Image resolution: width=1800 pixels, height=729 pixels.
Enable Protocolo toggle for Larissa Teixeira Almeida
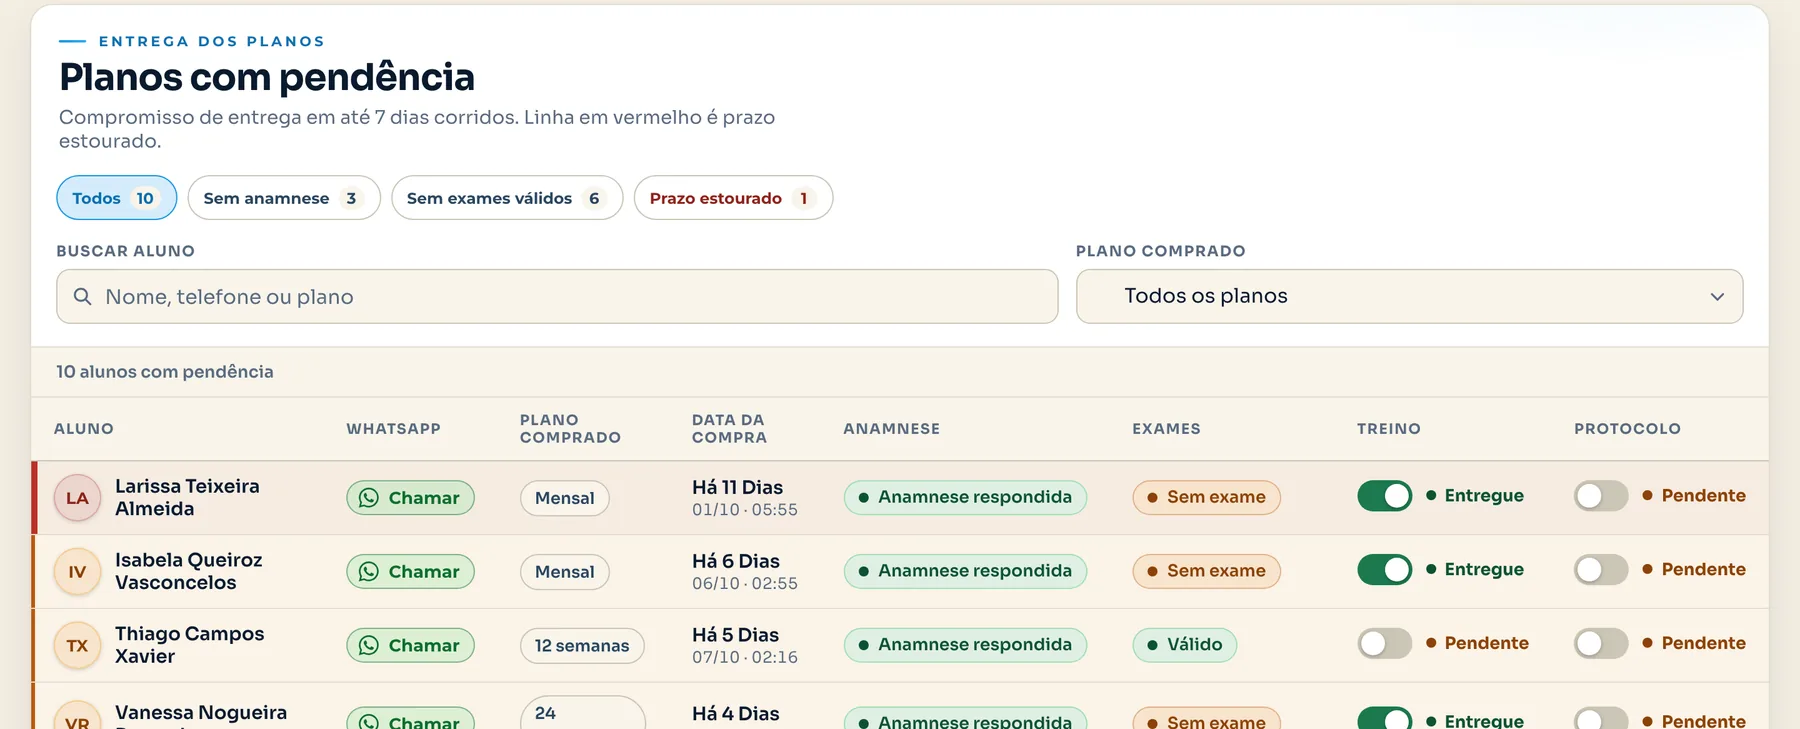click(1601, 496)
